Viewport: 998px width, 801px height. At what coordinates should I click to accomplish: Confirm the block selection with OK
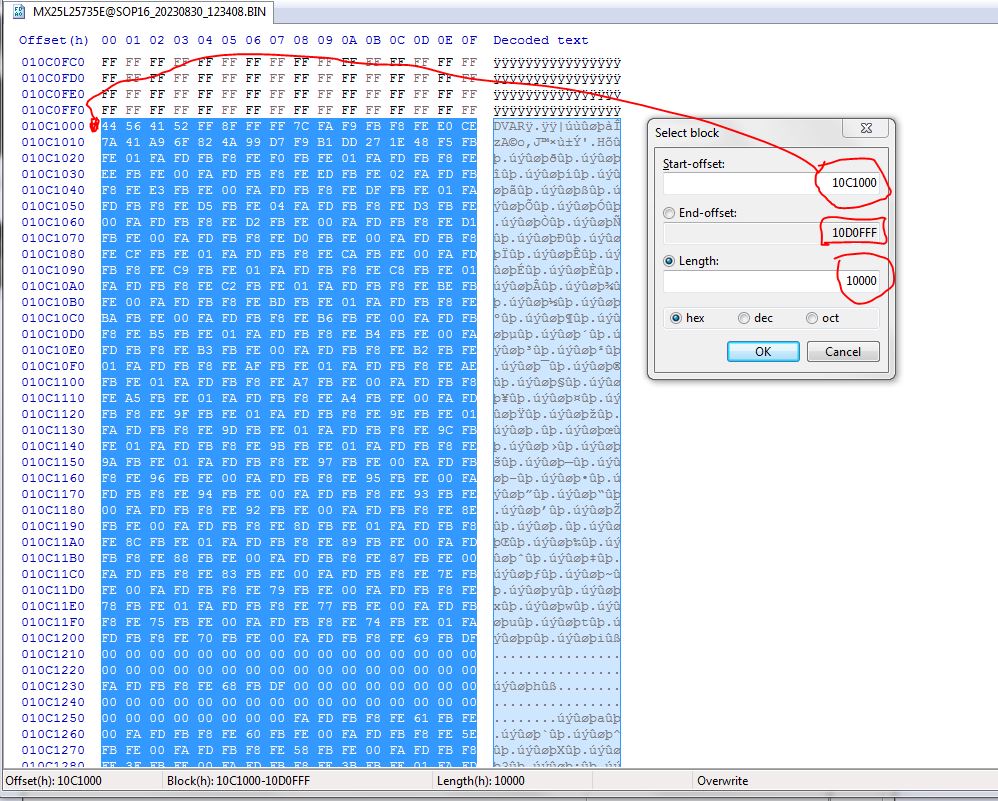click(x=763, y=351)
